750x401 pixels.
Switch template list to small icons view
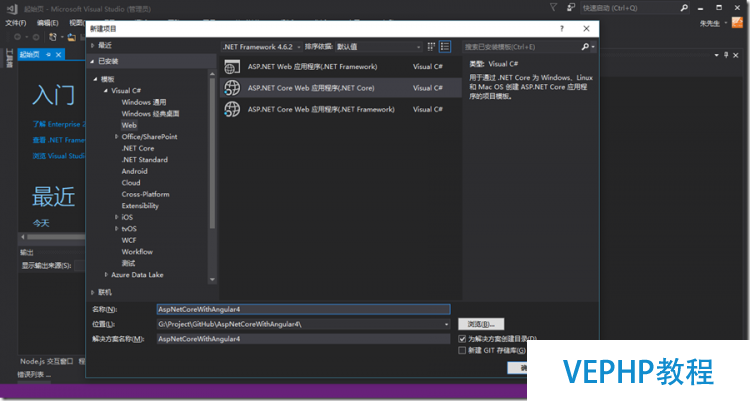point(431,46)
